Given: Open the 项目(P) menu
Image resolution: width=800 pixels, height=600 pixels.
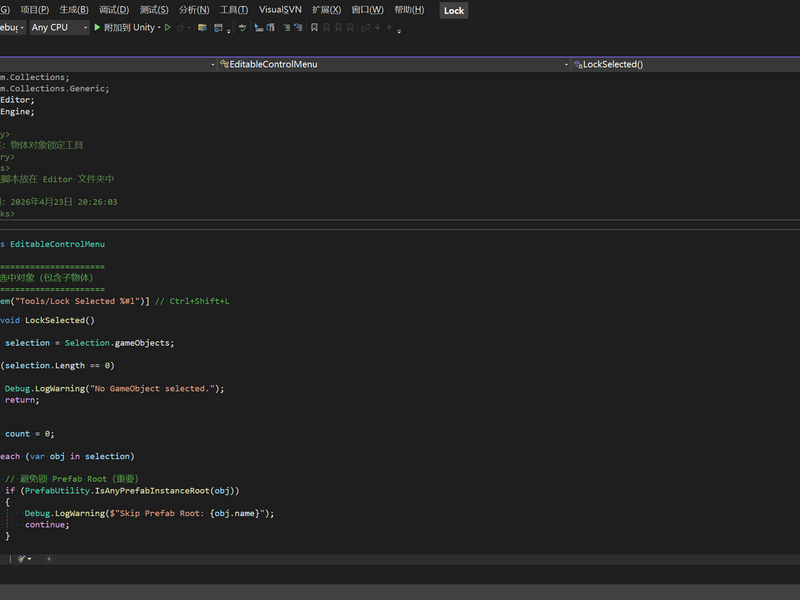Looking at the screenshot, I should [35, 10].
